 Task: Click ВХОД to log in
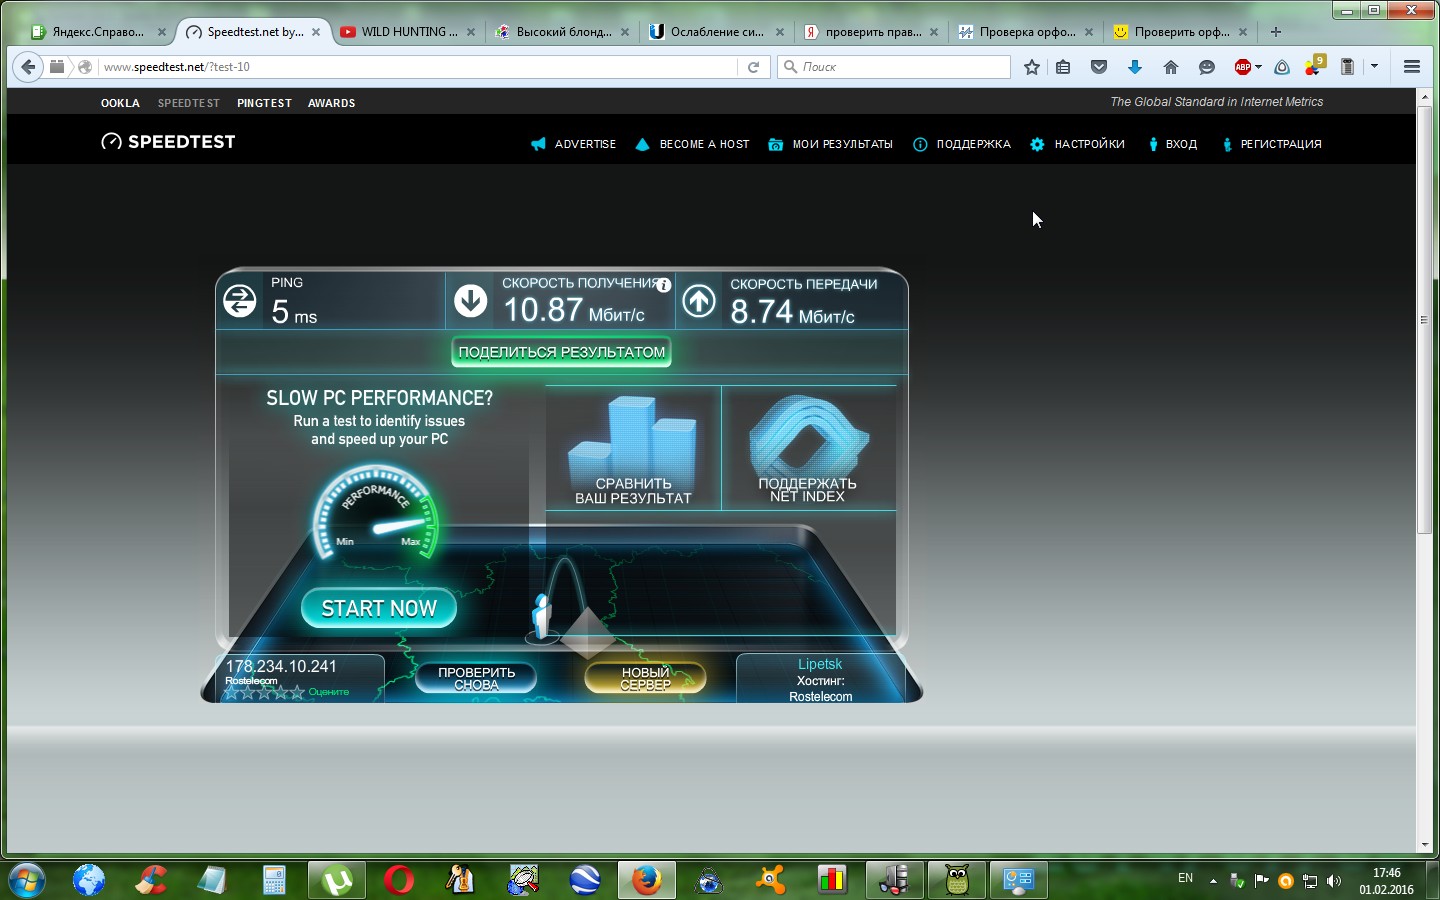click(1172, 144)
